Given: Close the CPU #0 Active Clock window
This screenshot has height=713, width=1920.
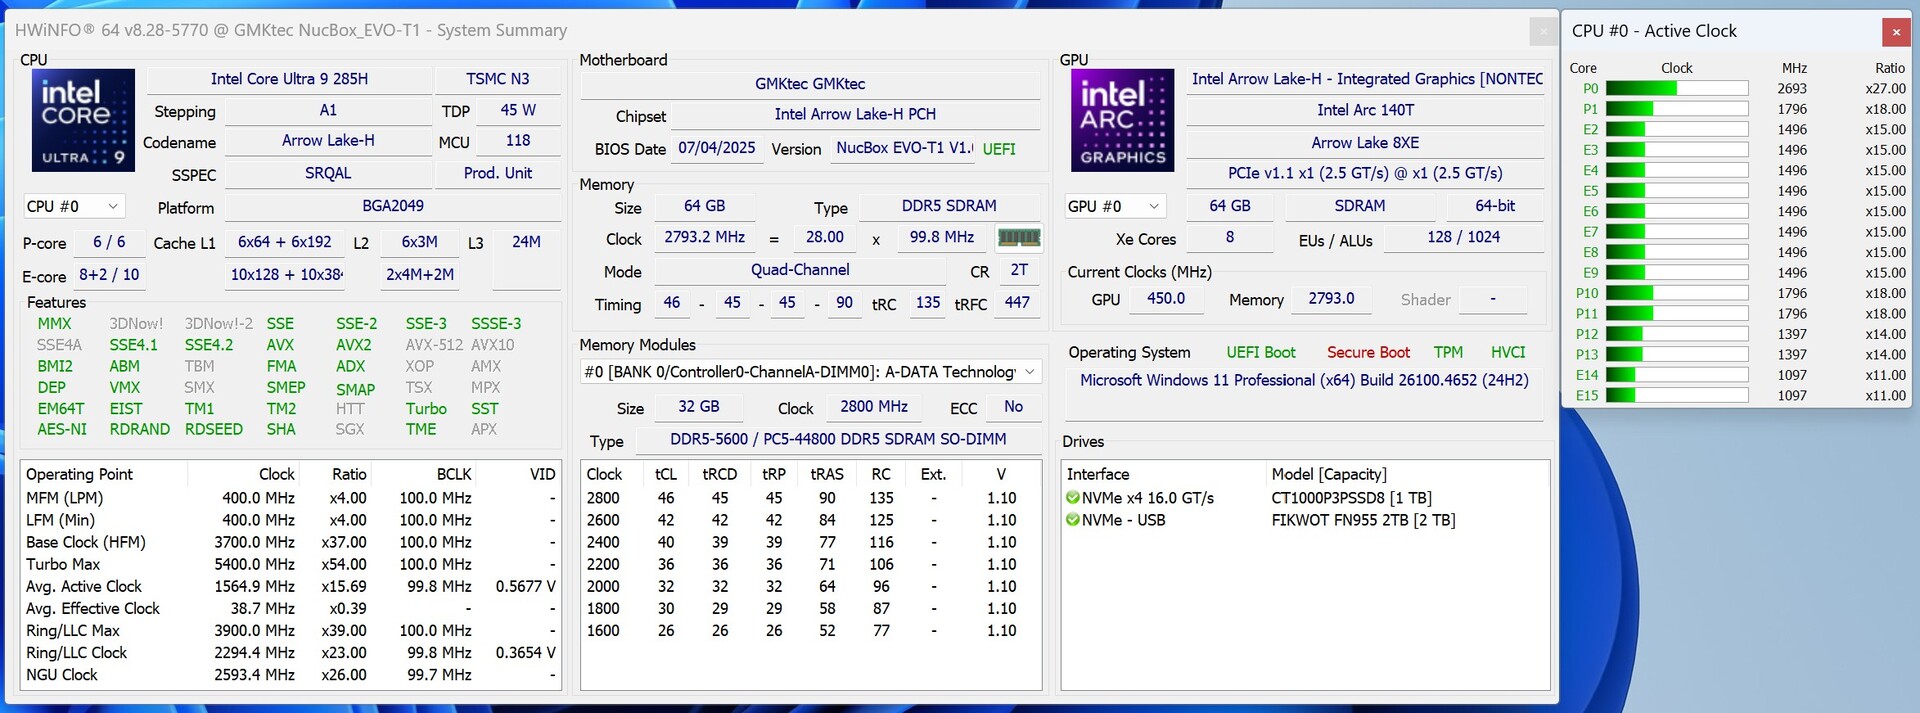Looking at the screenshot, I should pyautogui.click(x=1895, y=32).
